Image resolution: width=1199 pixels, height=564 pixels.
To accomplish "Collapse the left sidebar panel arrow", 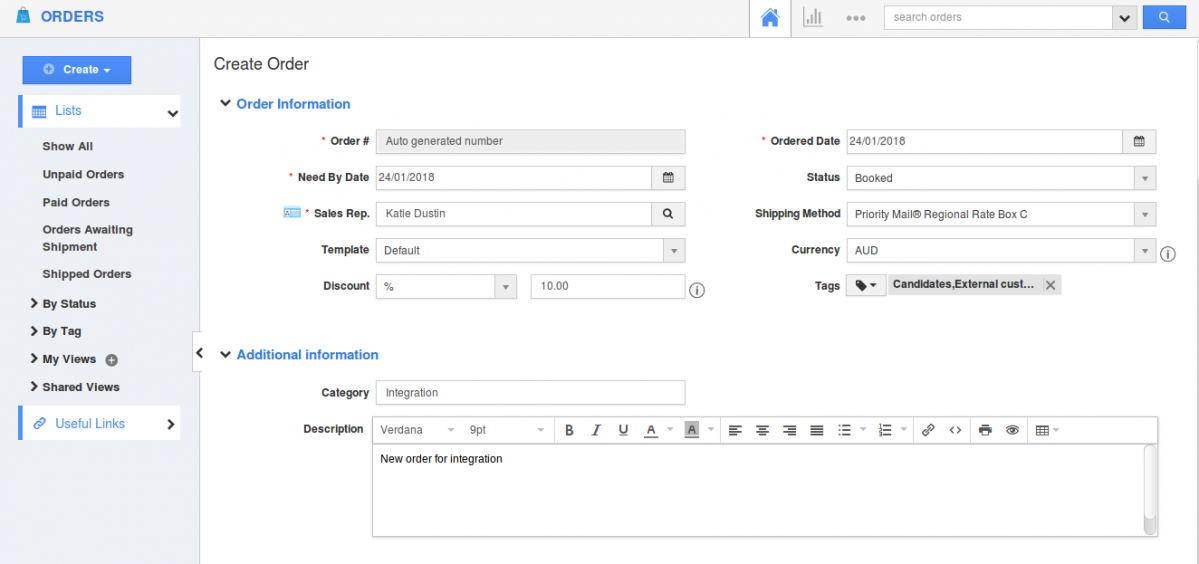I will click(x=198, y=352).
